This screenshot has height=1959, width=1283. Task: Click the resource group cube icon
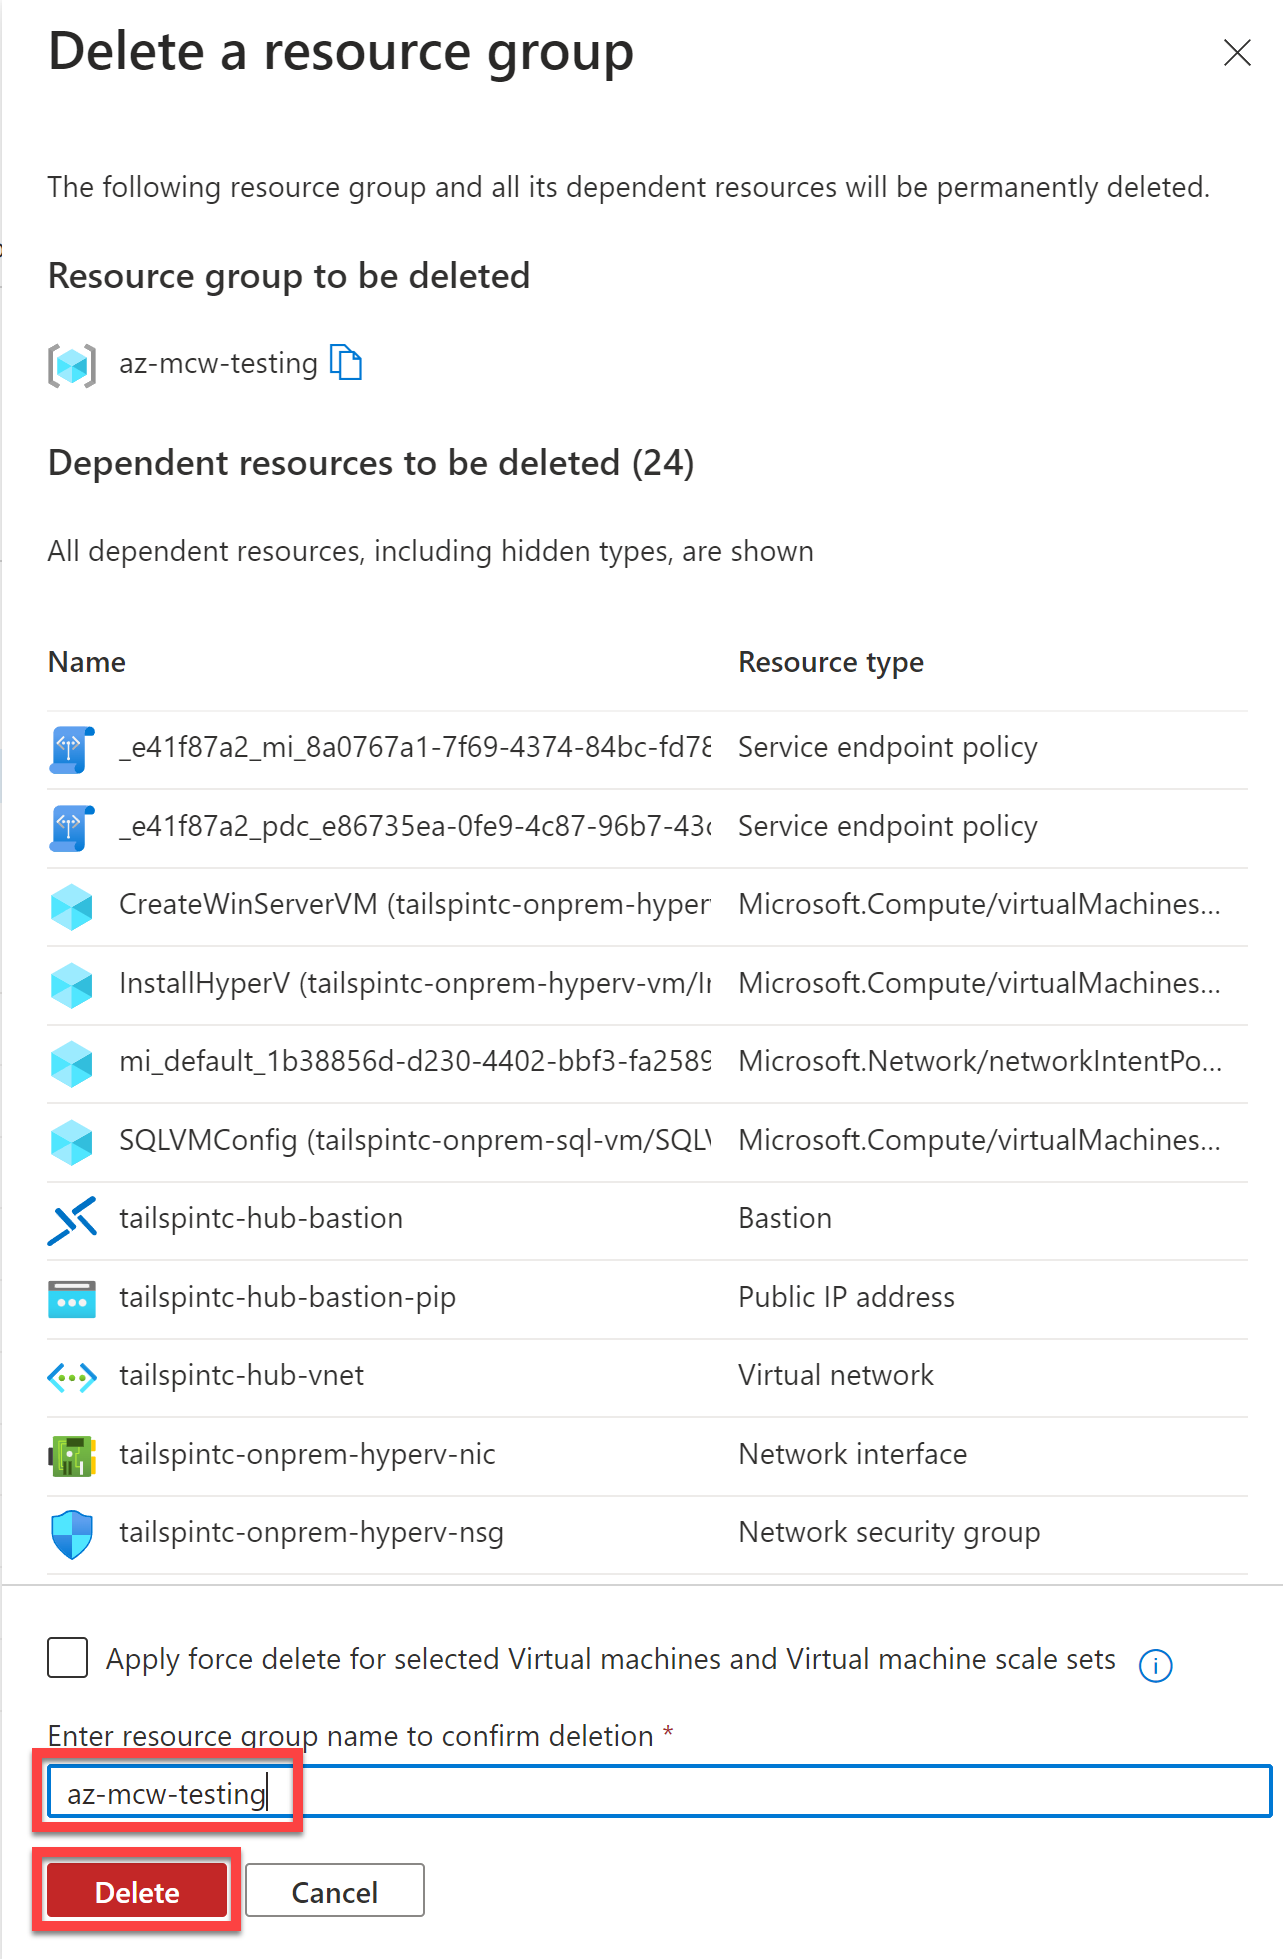[x=72, y=365]
